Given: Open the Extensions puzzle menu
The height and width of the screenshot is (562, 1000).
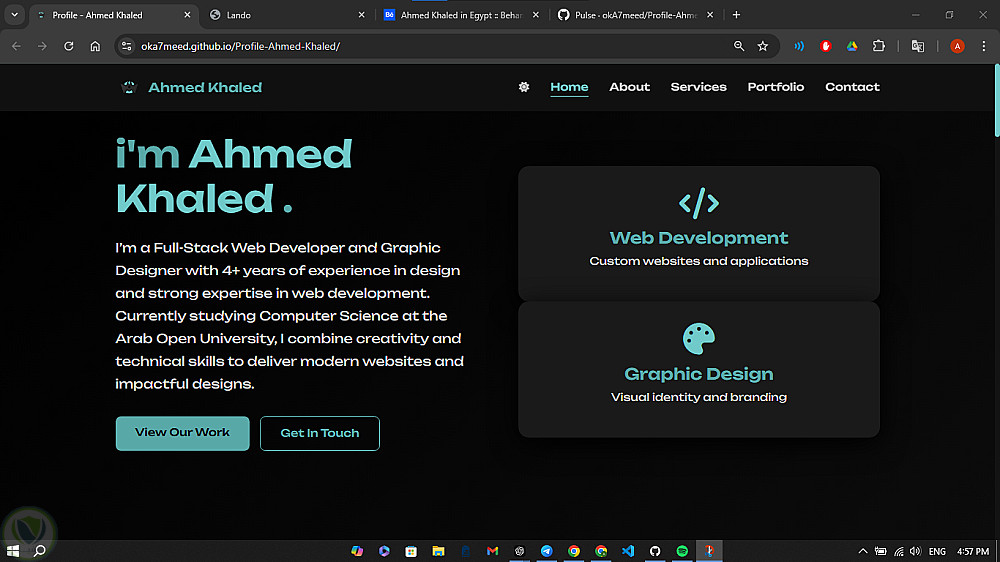Looking at the screenshot, I should (879, 46).
